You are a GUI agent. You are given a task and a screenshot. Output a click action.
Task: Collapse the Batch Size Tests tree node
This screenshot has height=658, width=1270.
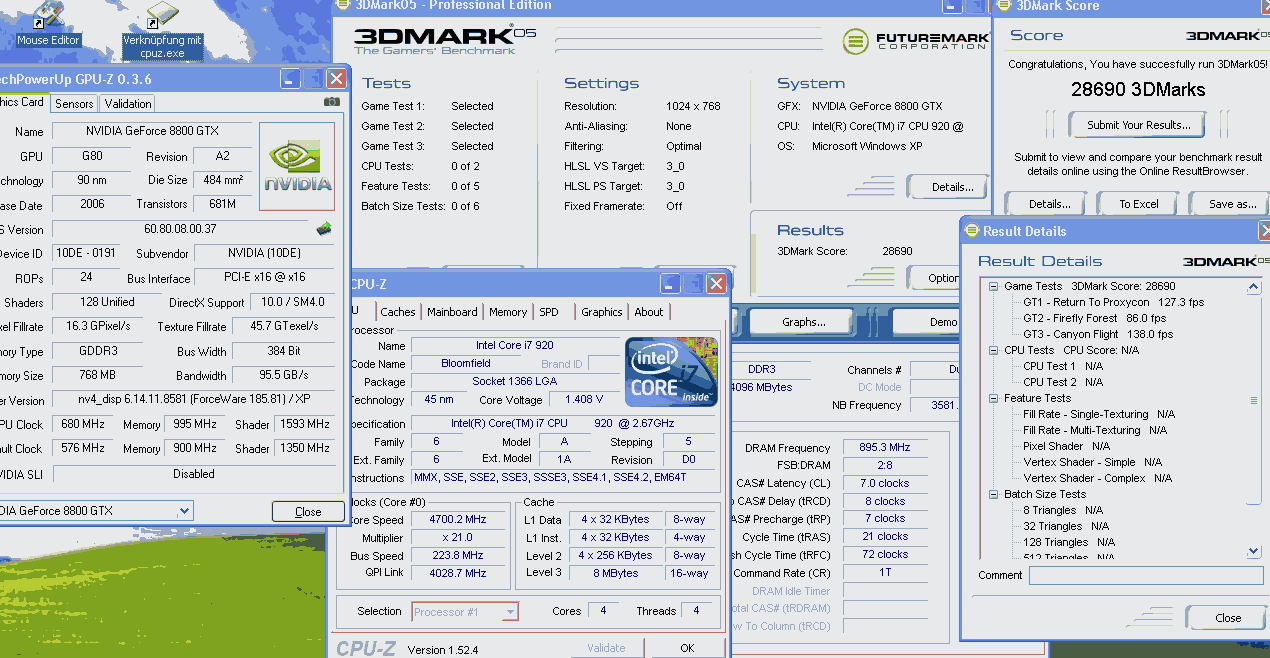coord(994,494)
